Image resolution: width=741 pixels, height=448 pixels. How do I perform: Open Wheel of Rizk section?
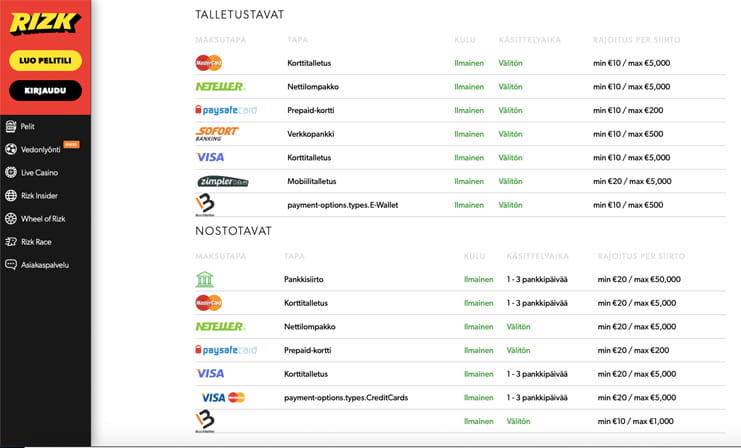click(x=43, y=219)
